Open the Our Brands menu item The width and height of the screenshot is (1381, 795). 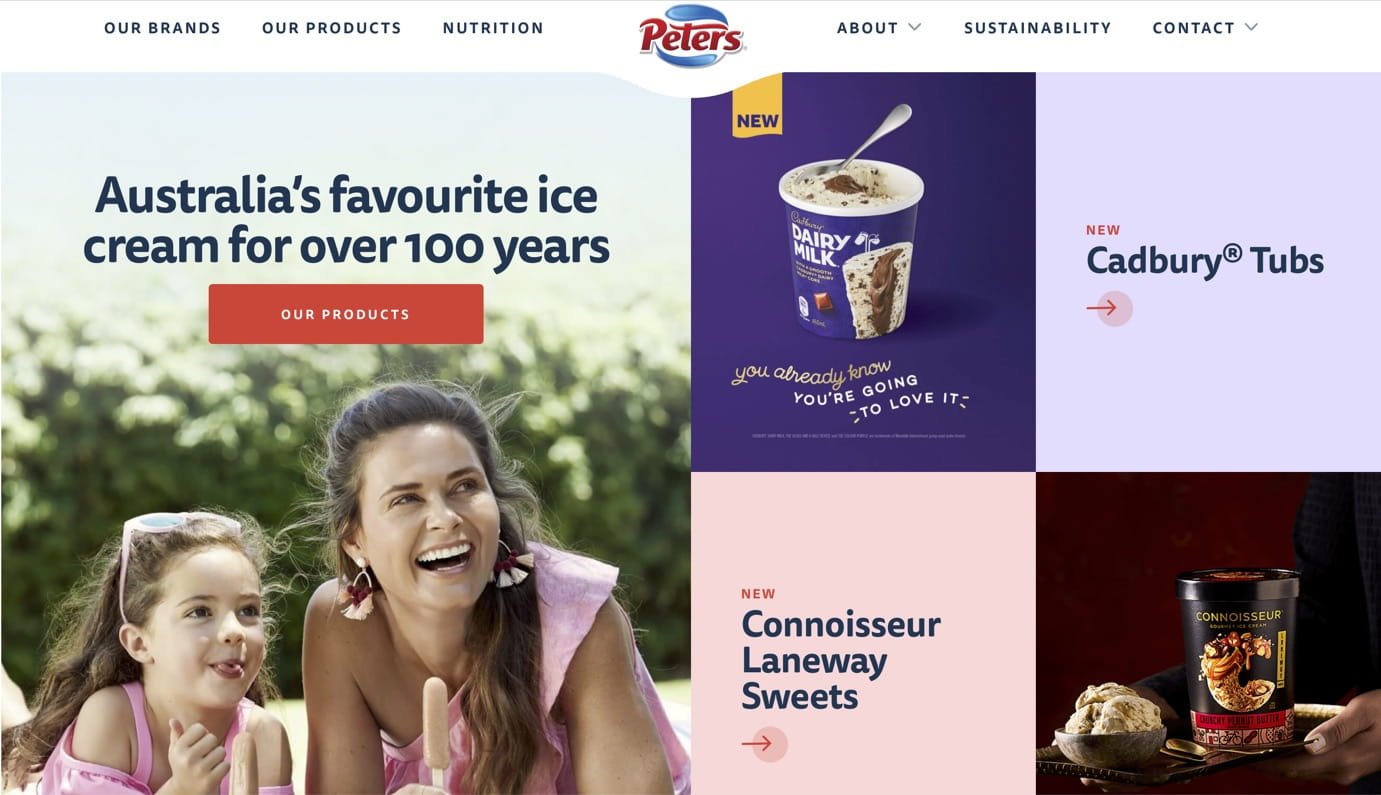162,28
